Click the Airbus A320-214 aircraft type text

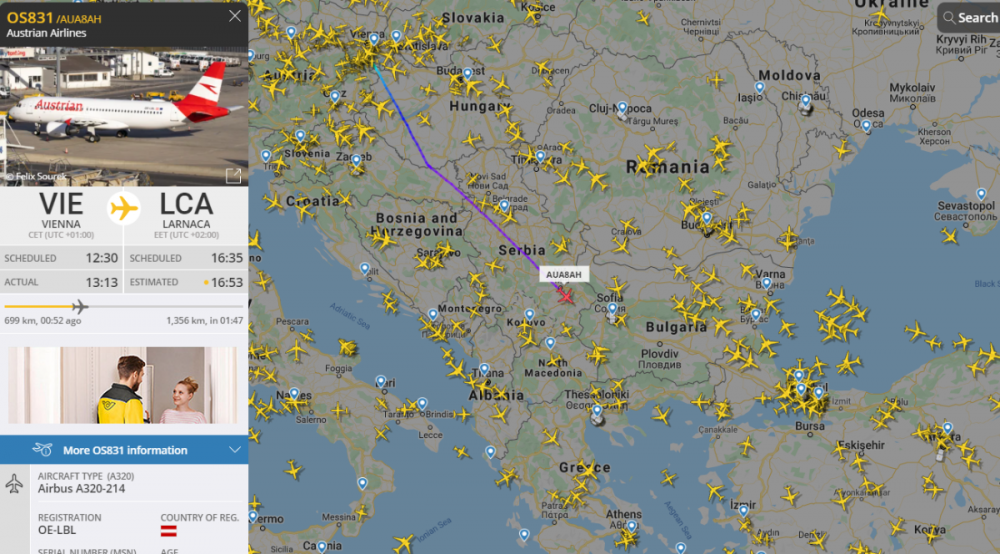pyautogui.click(x=81, y=489)
